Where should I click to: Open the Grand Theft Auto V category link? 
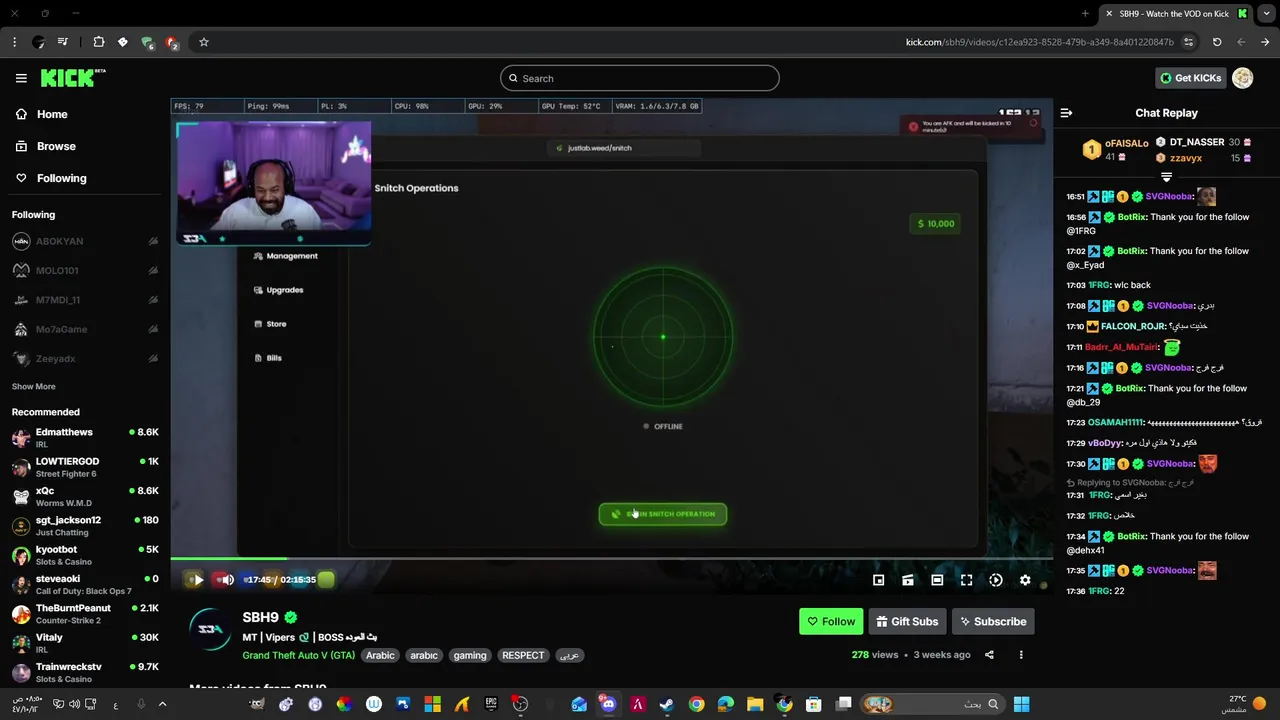pos(298,655)
